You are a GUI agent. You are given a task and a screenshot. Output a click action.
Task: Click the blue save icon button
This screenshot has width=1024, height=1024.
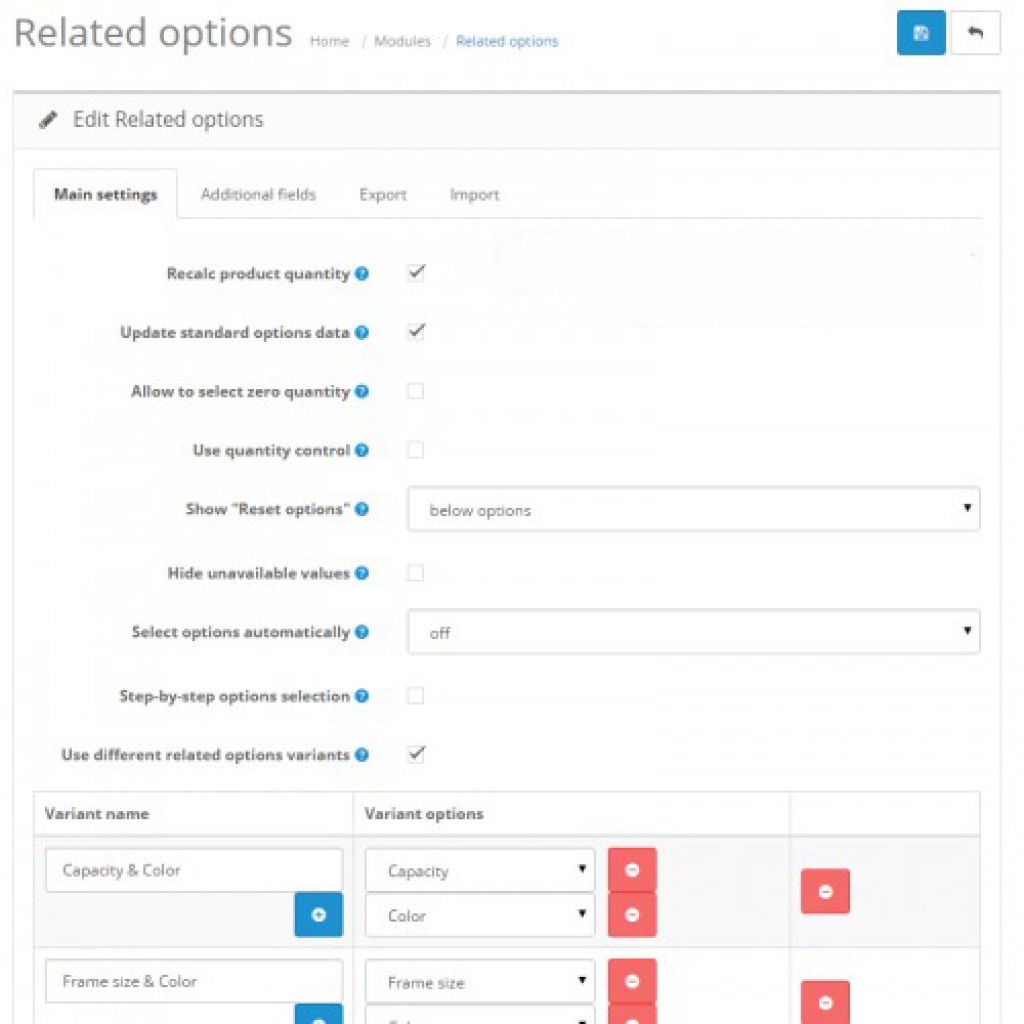point(921,34)
